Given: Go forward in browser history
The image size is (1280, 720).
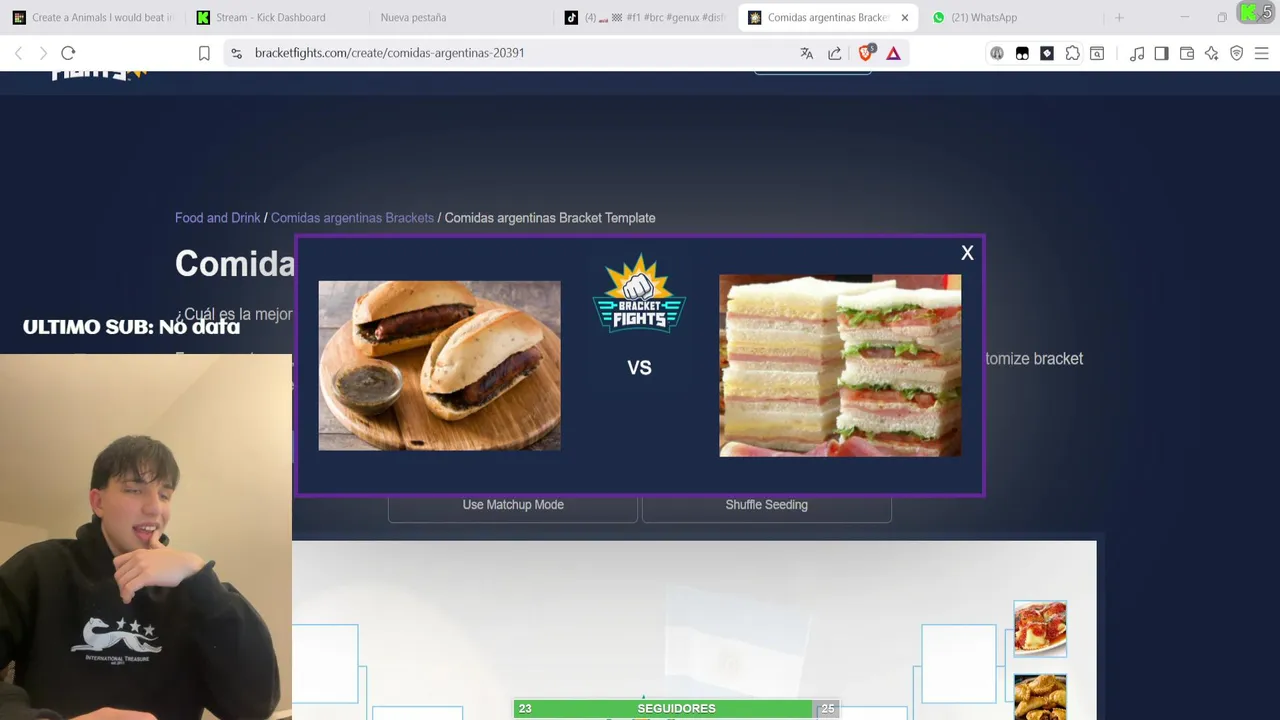Looking at the screenshot, I should pyautogui.click(x=43, y=53).
